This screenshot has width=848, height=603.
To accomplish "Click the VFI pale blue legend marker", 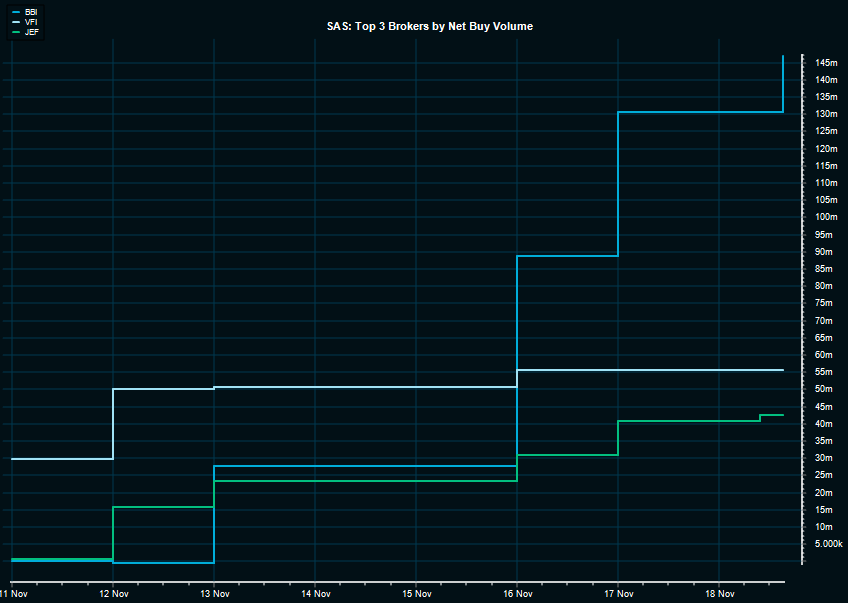I will pos(16,21).
